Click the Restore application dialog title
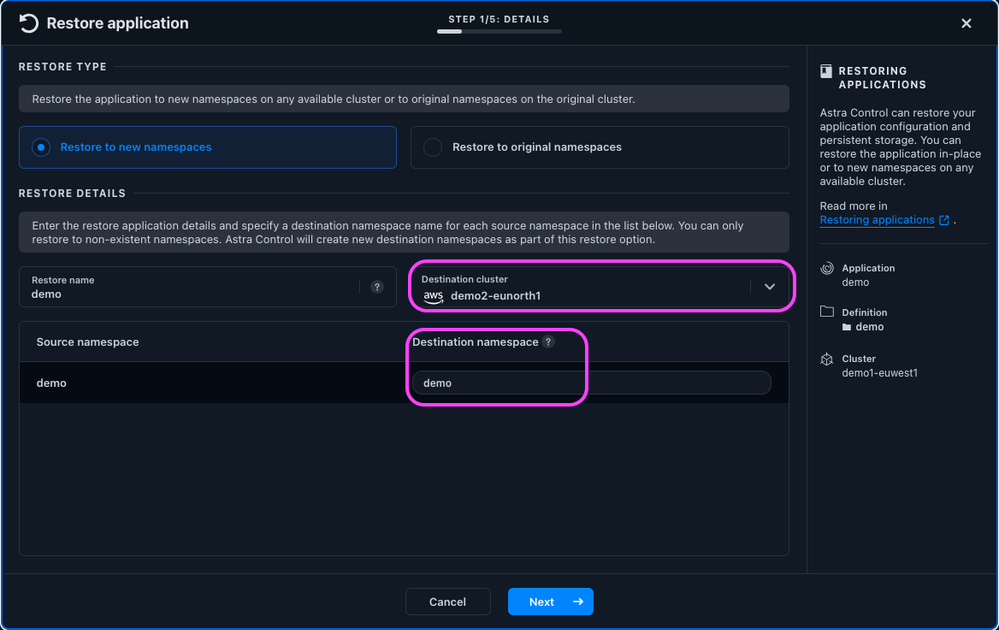The height and width of the screenshot is (630, 999). coord(117,24)
